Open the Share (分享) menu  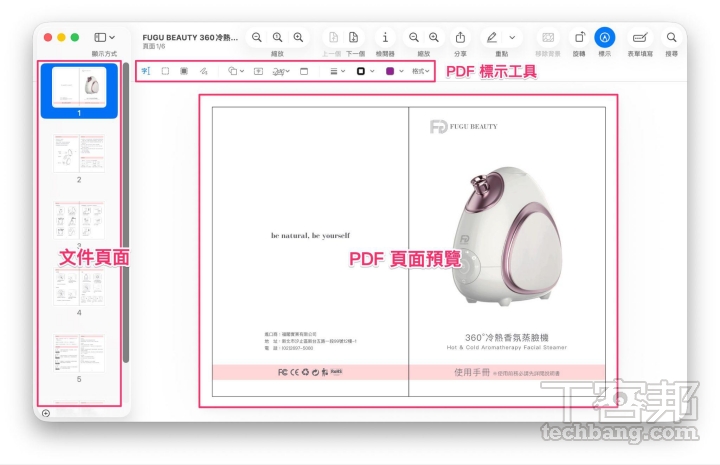[x=460, y=38]
